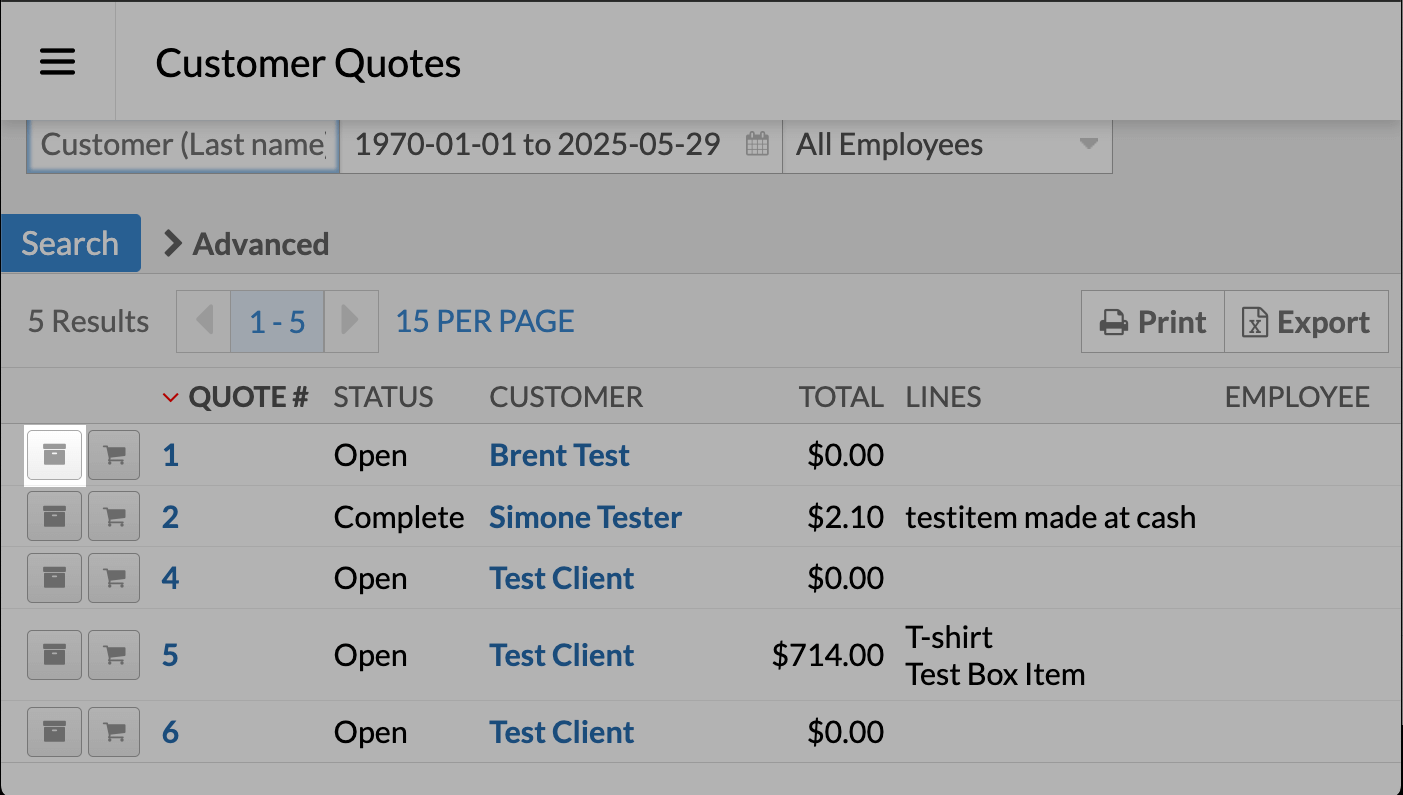Change the 15 PER PAGE setting
This screenshot has height=795, width=1403.
485,322
